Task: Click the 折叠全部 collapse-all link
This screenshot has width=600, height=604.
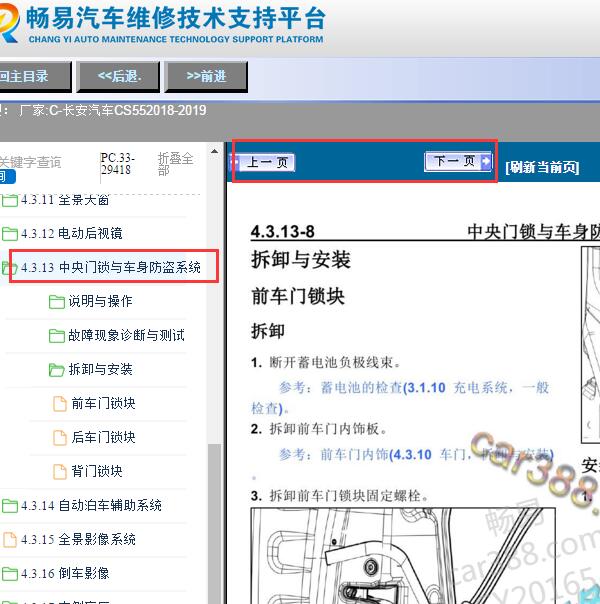Action: (x=175, y=164)
